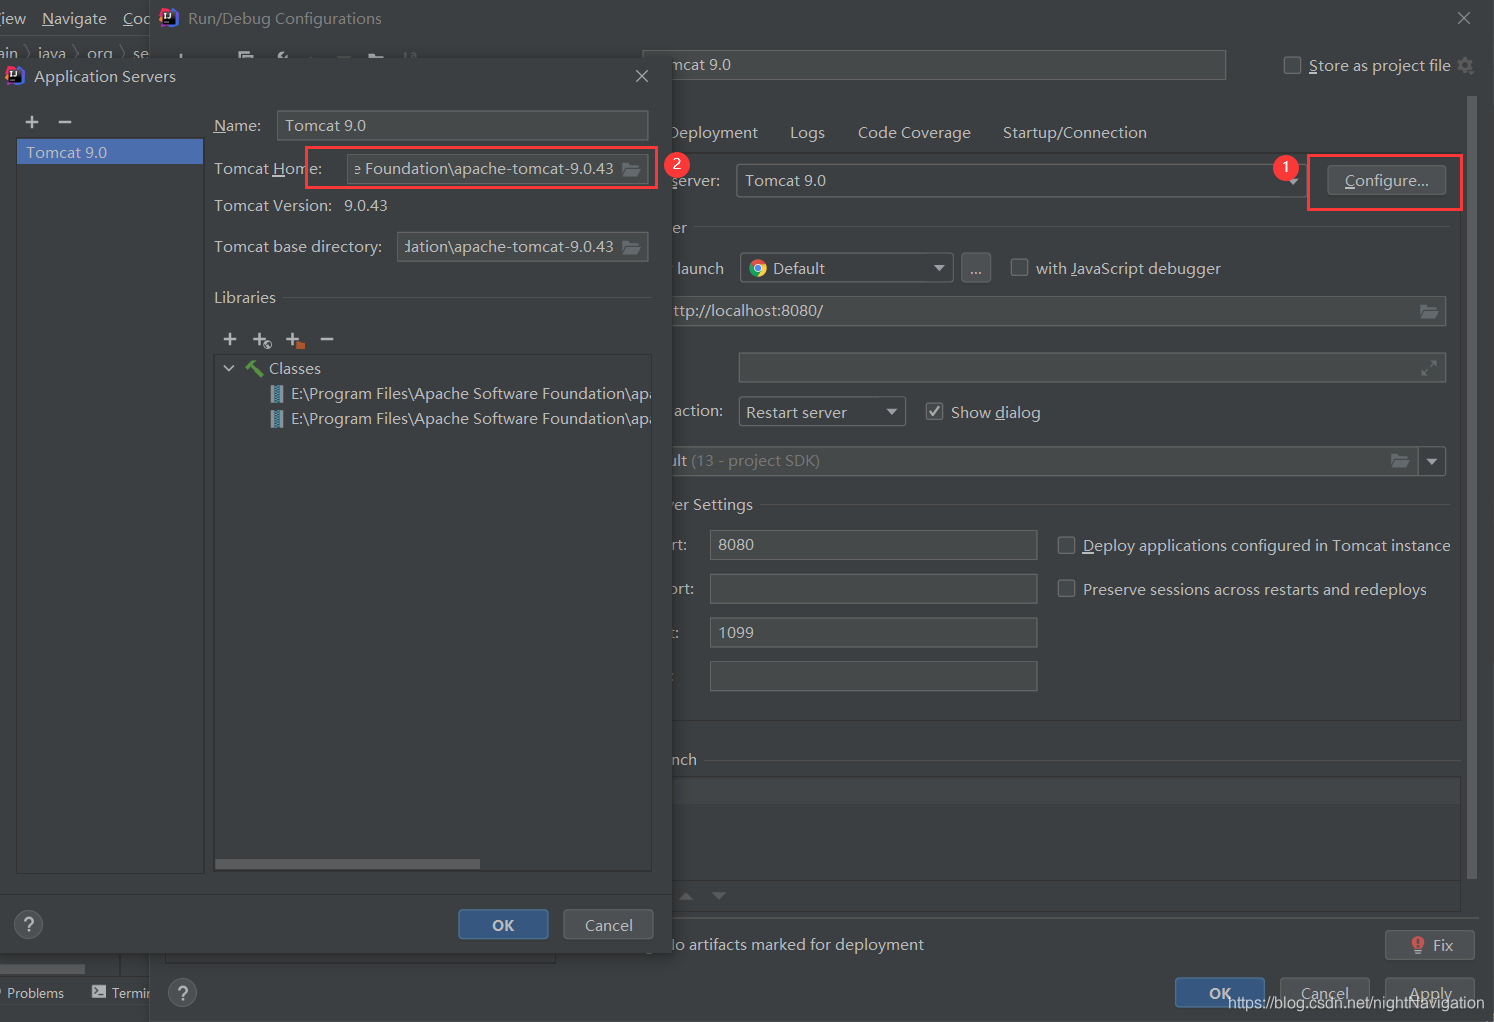This screenshot has width=1494, height=1022.
Task: Open help in Application Servers dialog
Action: point(29,924)
